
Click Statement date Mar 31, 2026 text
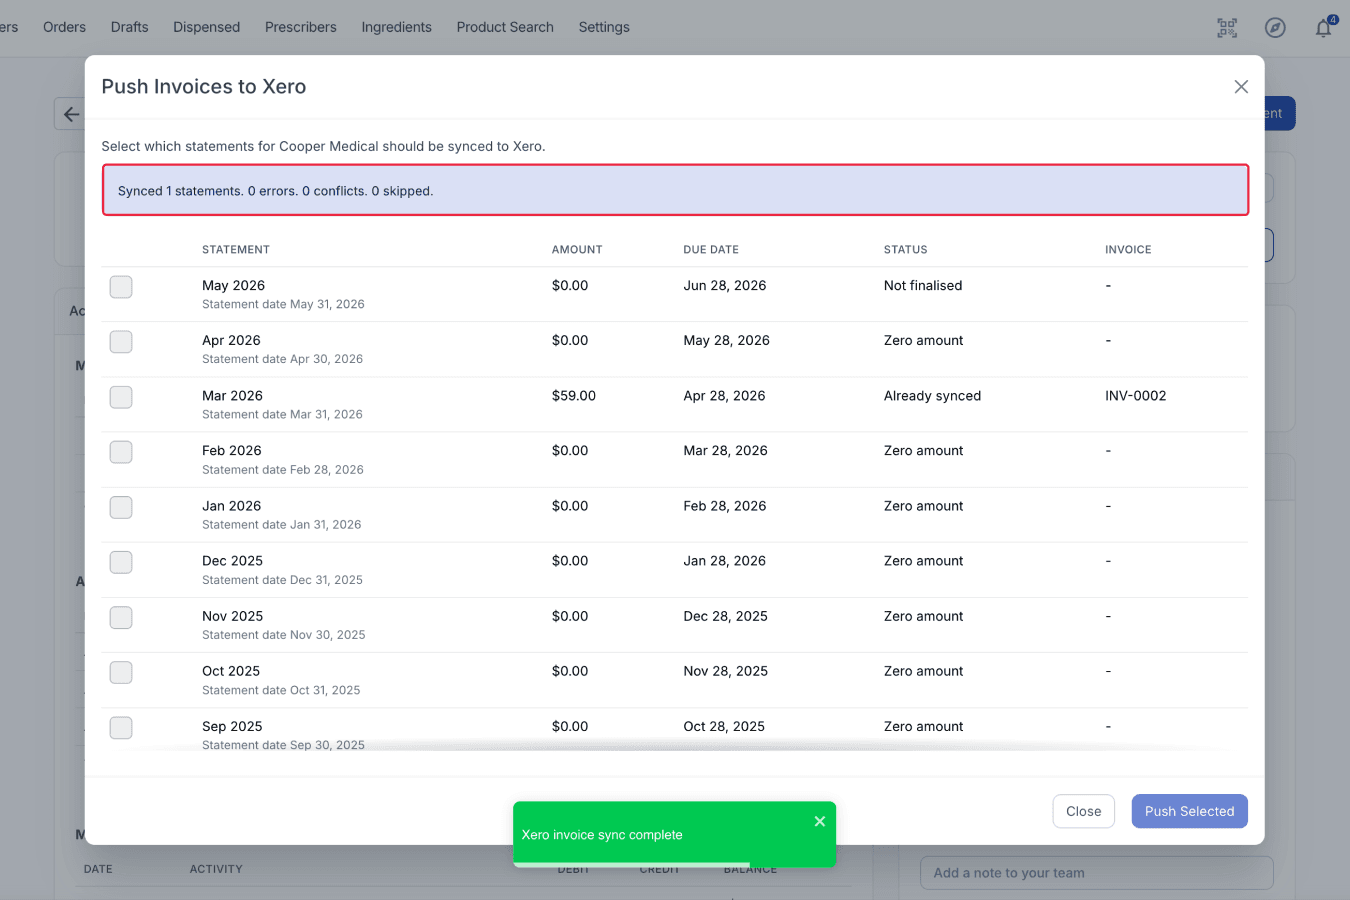click(x=282, y=415)
